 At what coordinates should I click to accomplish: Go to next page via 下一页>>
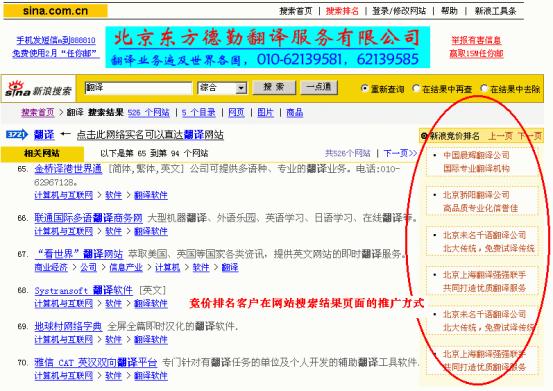(x=400, y=153)
